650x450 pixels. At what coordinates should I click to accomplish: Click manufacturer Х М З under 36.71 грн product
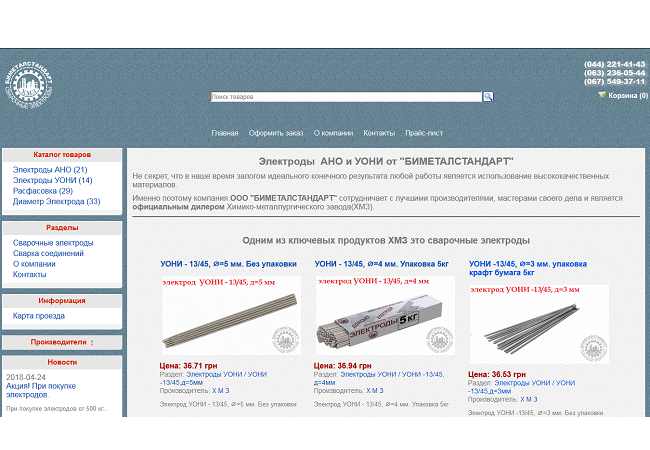click(221, 391)
